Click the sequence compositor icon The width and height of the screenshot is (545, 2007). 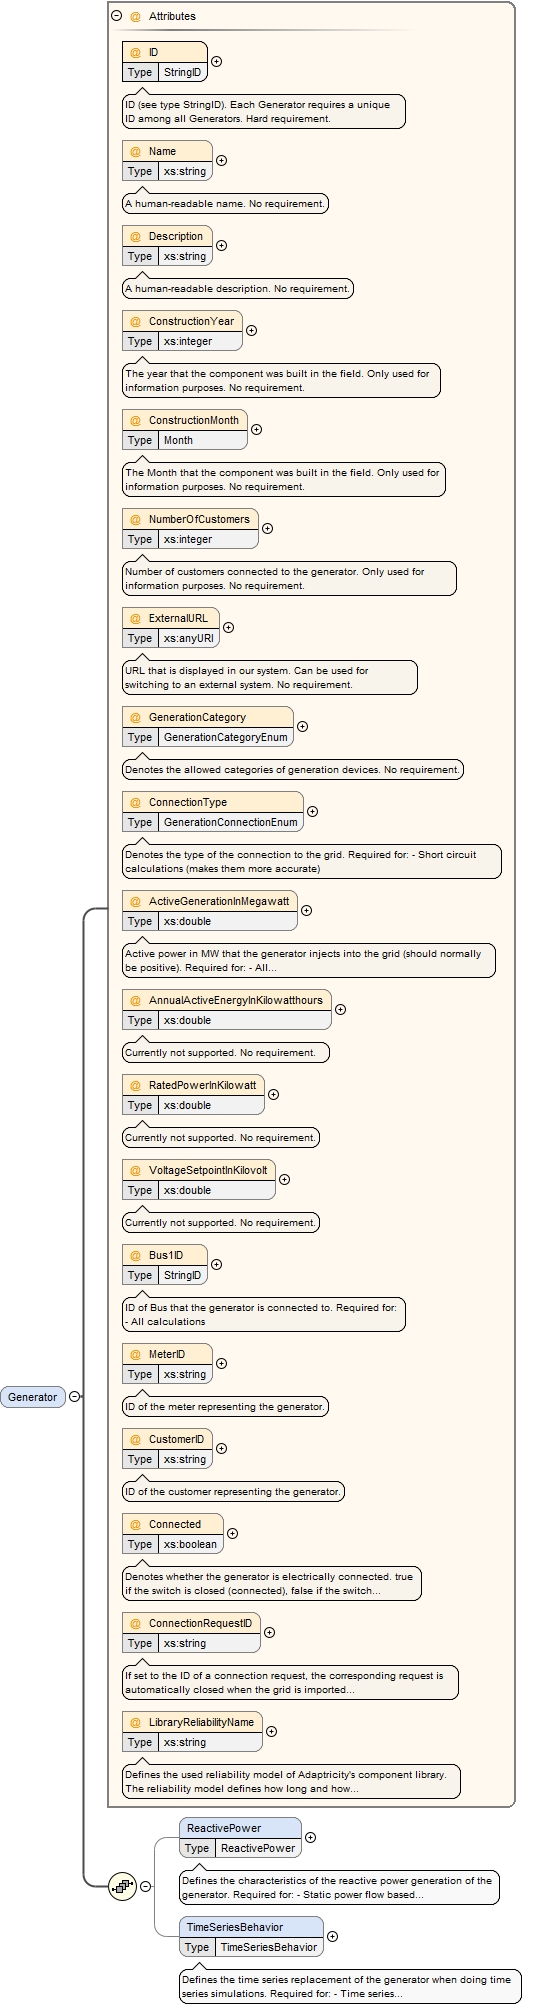(x=123, y=1886)
